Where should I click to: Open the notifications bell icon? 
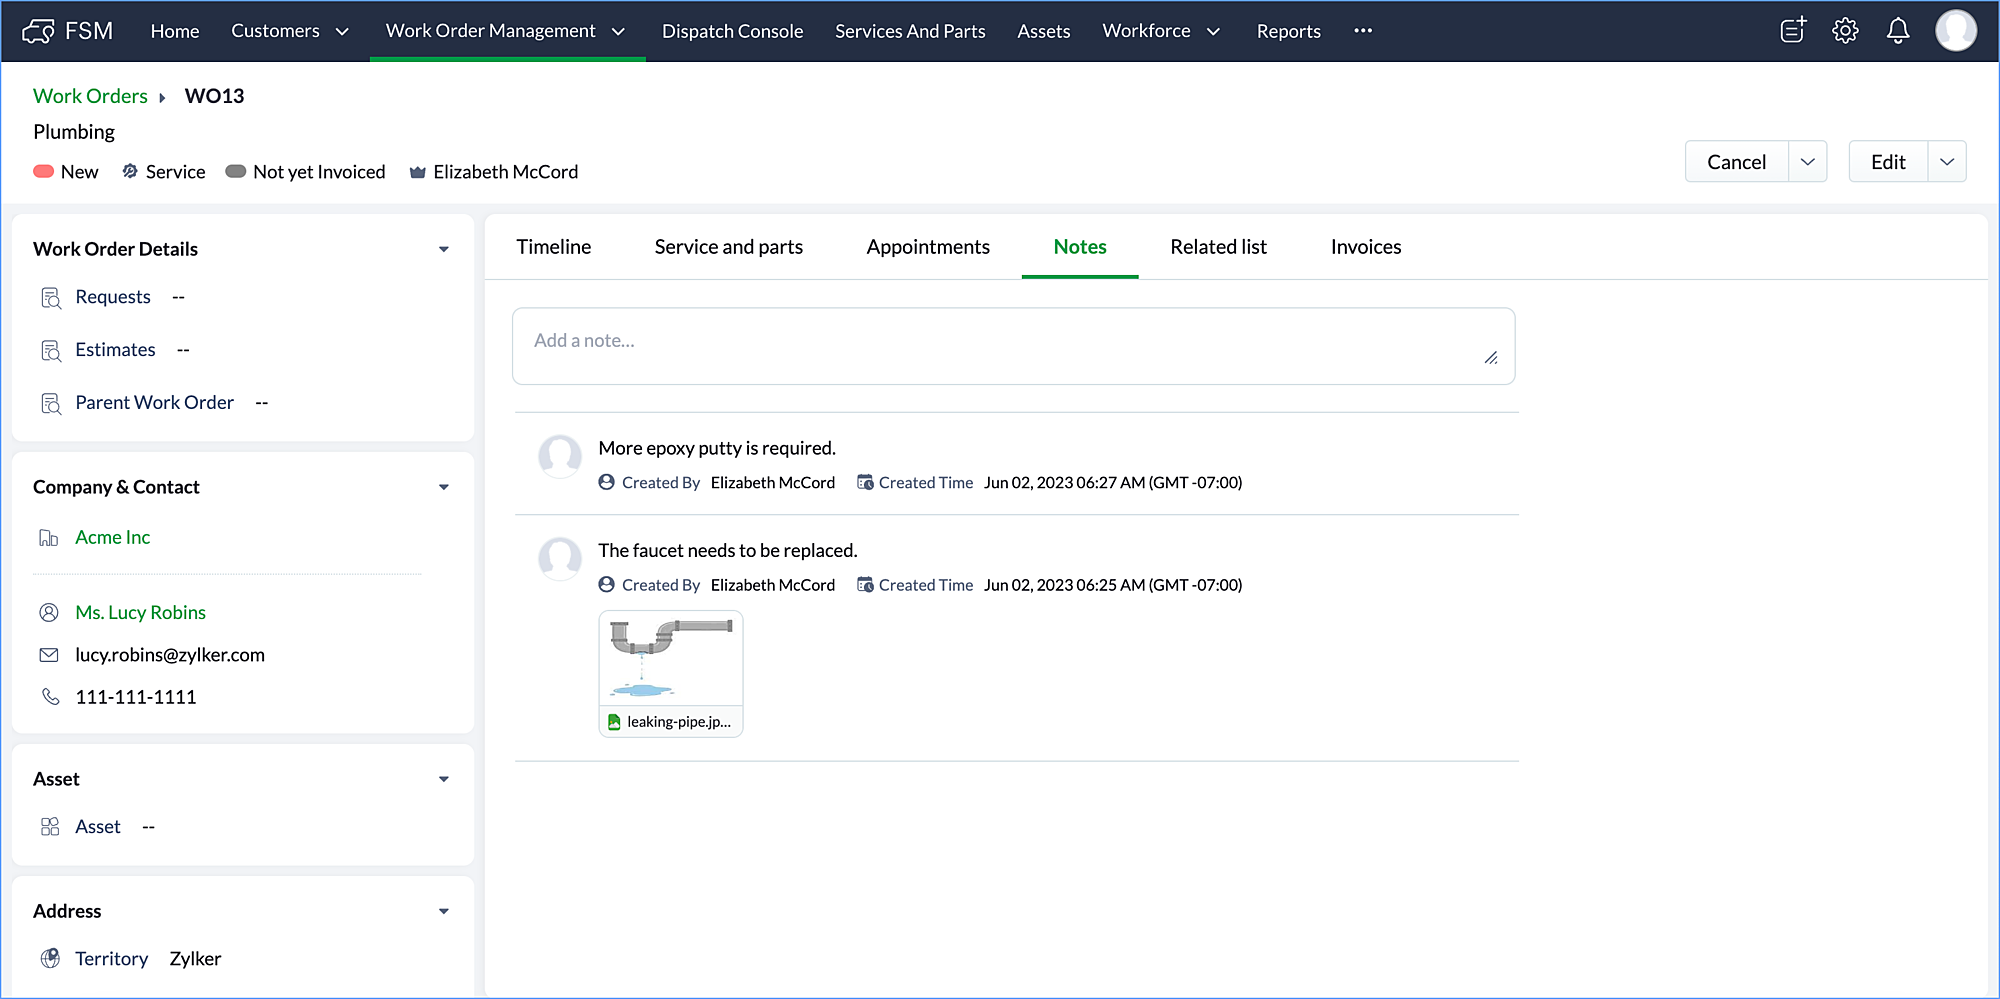tap(1897, 31)
